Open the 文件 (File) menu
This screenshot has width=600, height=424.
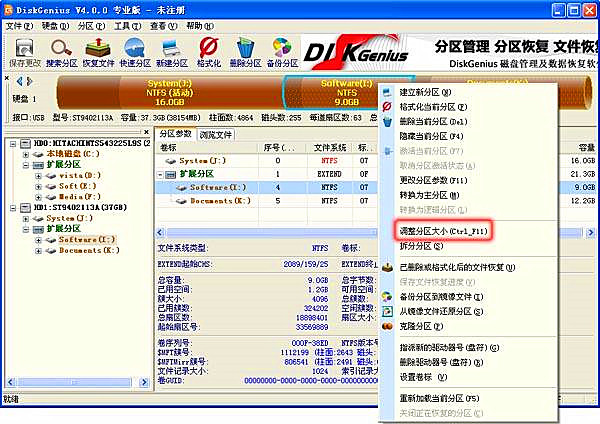click(x=19, y=26)
